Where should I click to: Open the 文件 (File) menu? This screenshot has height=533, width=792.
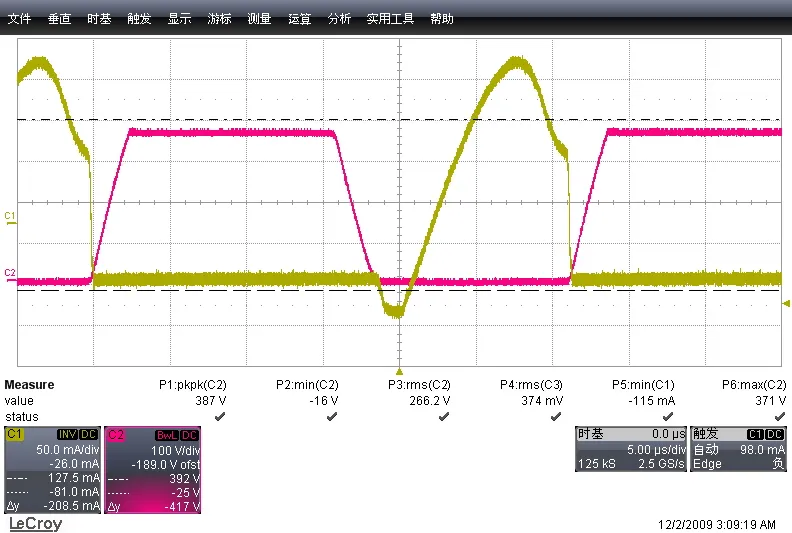(x=19, y=19)
